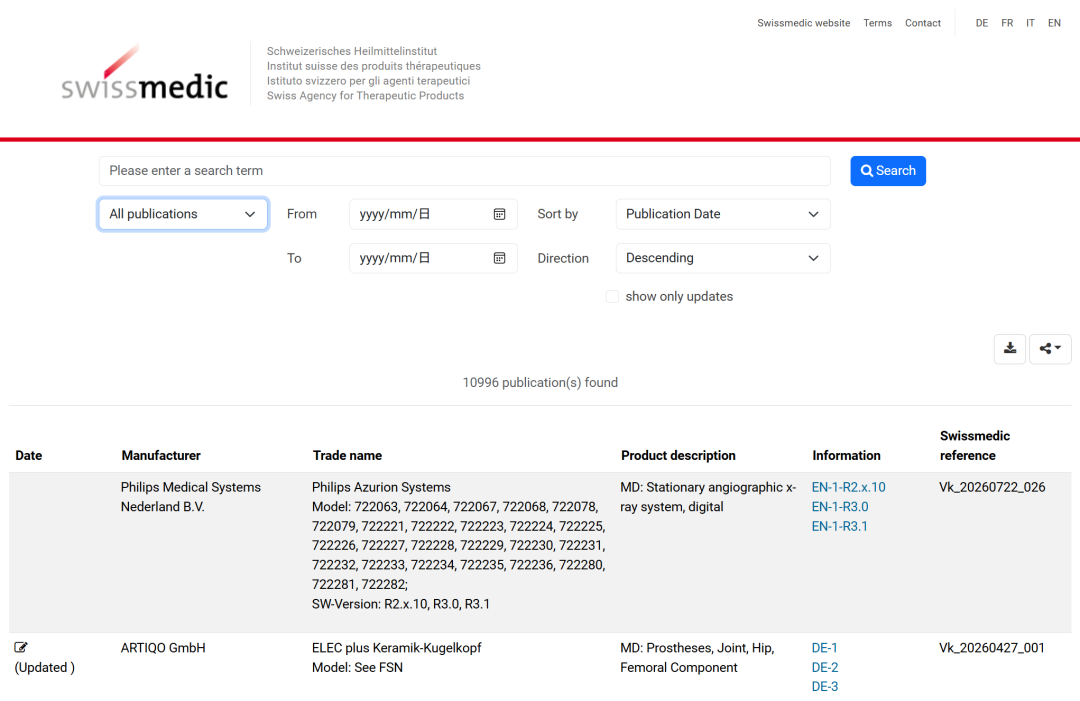Image resolution: width=1080 pixels, height=701 pixels.
Task: Click the Trade name column header
Action: (347, 456)
